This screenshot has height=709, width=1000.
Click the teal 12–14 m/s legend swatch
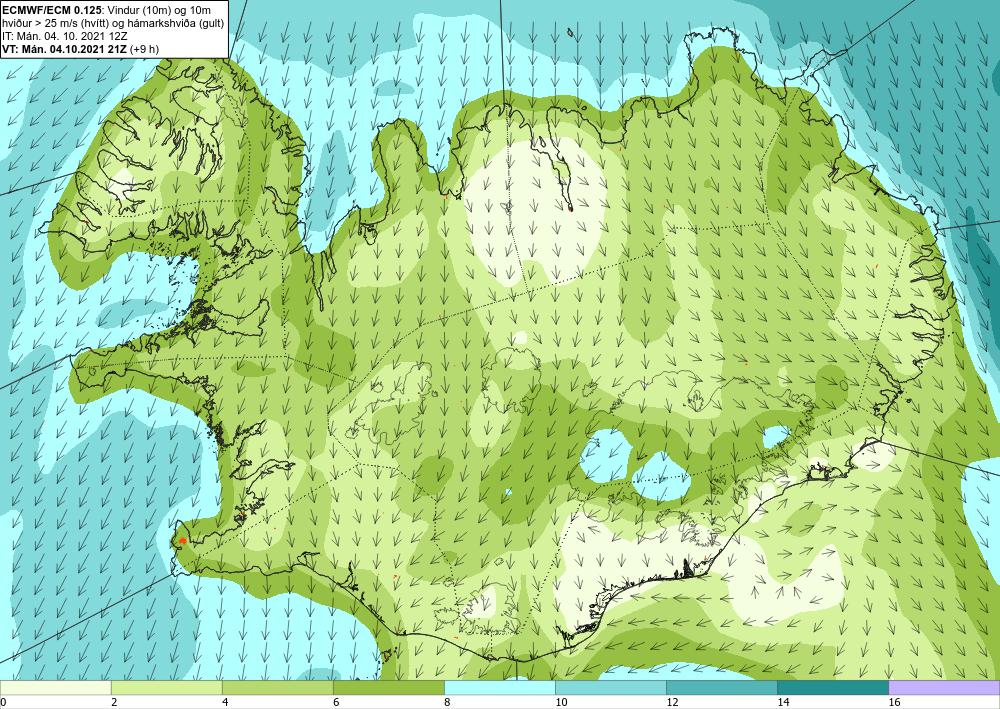(x=721, y=688)
